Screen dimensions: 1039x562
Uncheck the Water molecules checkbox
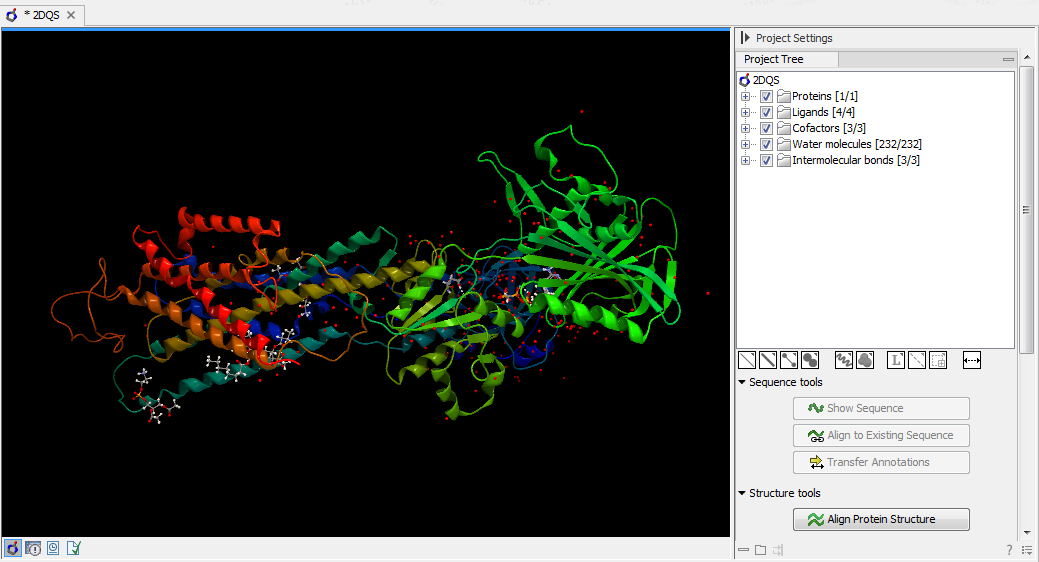point(767,144)
